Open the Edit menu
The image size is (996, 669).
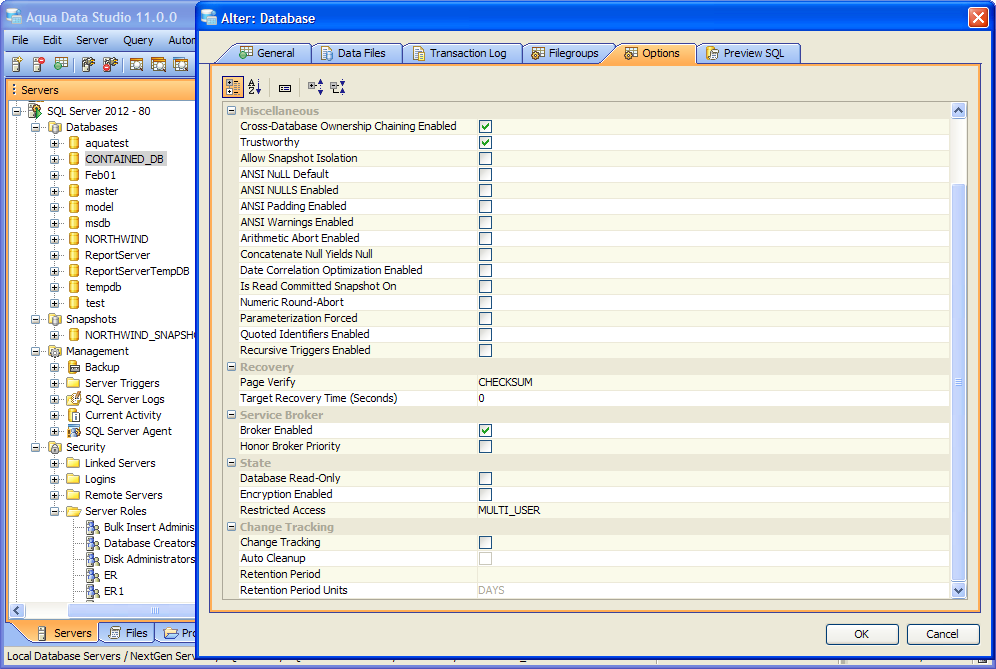pos(52,40)
